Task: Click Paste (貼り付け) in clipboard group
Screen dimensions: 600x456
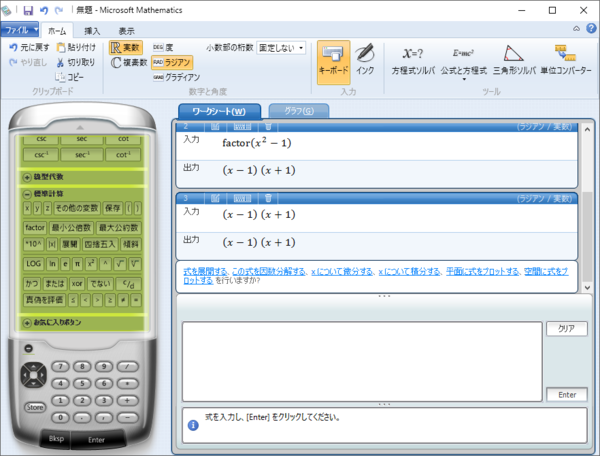Action: (76, 47)
